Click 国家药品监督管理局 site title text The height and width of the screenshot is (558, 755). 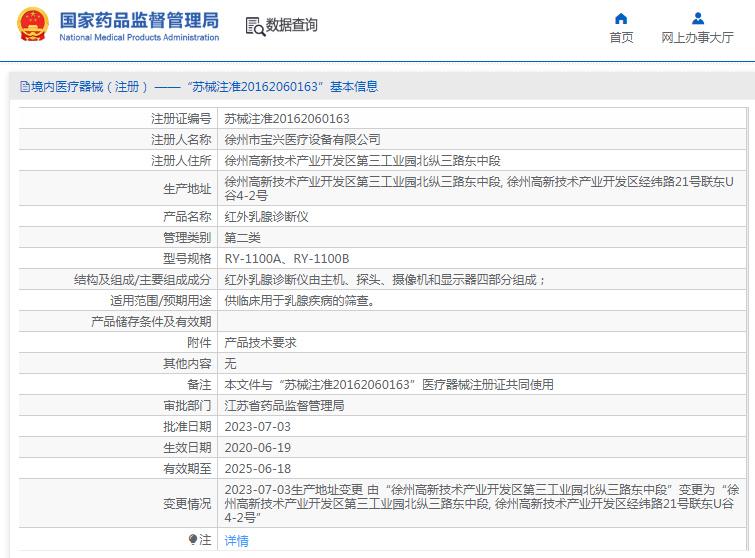coord(138,20)
